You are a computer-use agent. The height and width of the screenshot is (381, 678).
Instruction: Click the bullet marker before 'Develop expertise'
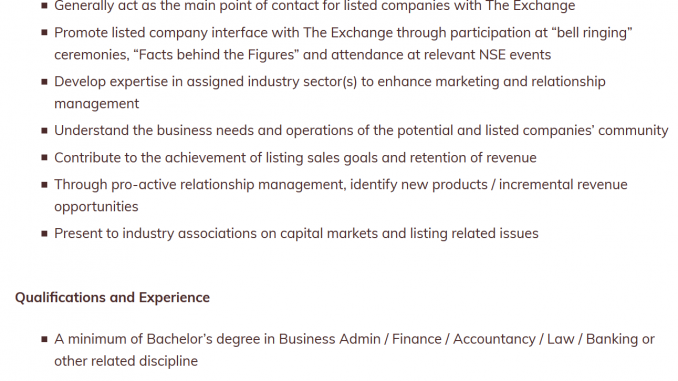(x=44, y=81)
